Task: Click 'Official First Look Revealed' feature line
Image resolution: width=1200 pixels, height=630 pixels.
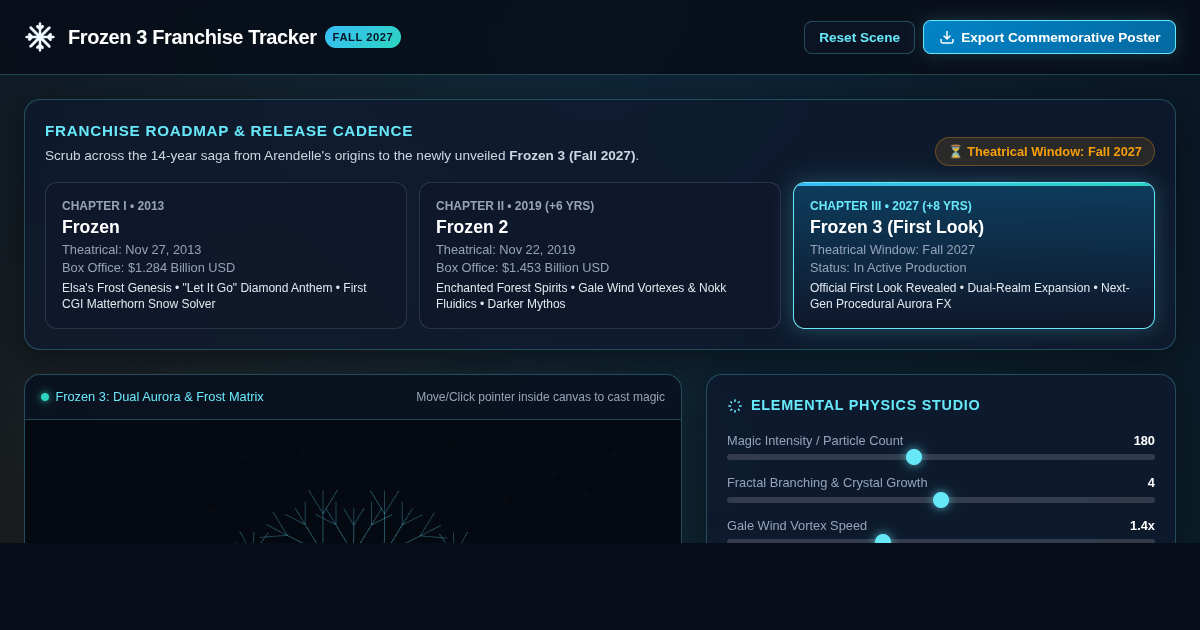Action: [970, 296]
